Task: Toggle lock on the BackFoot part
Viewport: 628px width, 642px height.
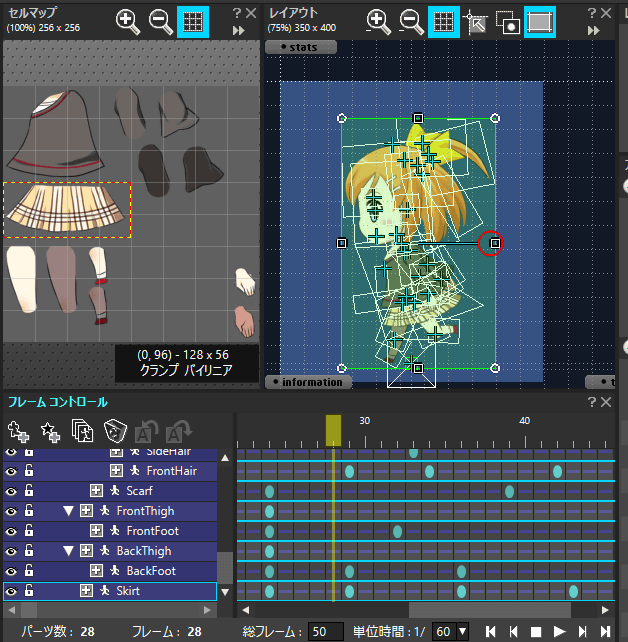Action: (x=29, y=570)
